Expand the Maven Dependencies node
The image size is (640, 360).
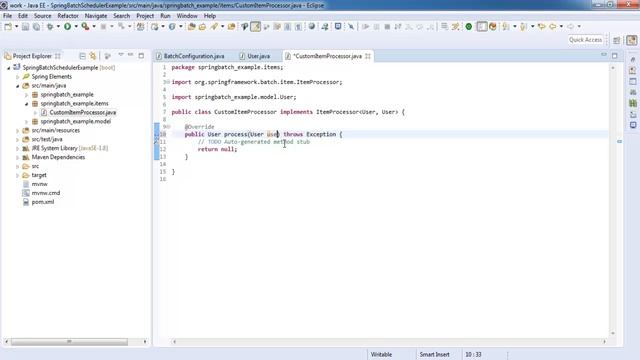18,157
